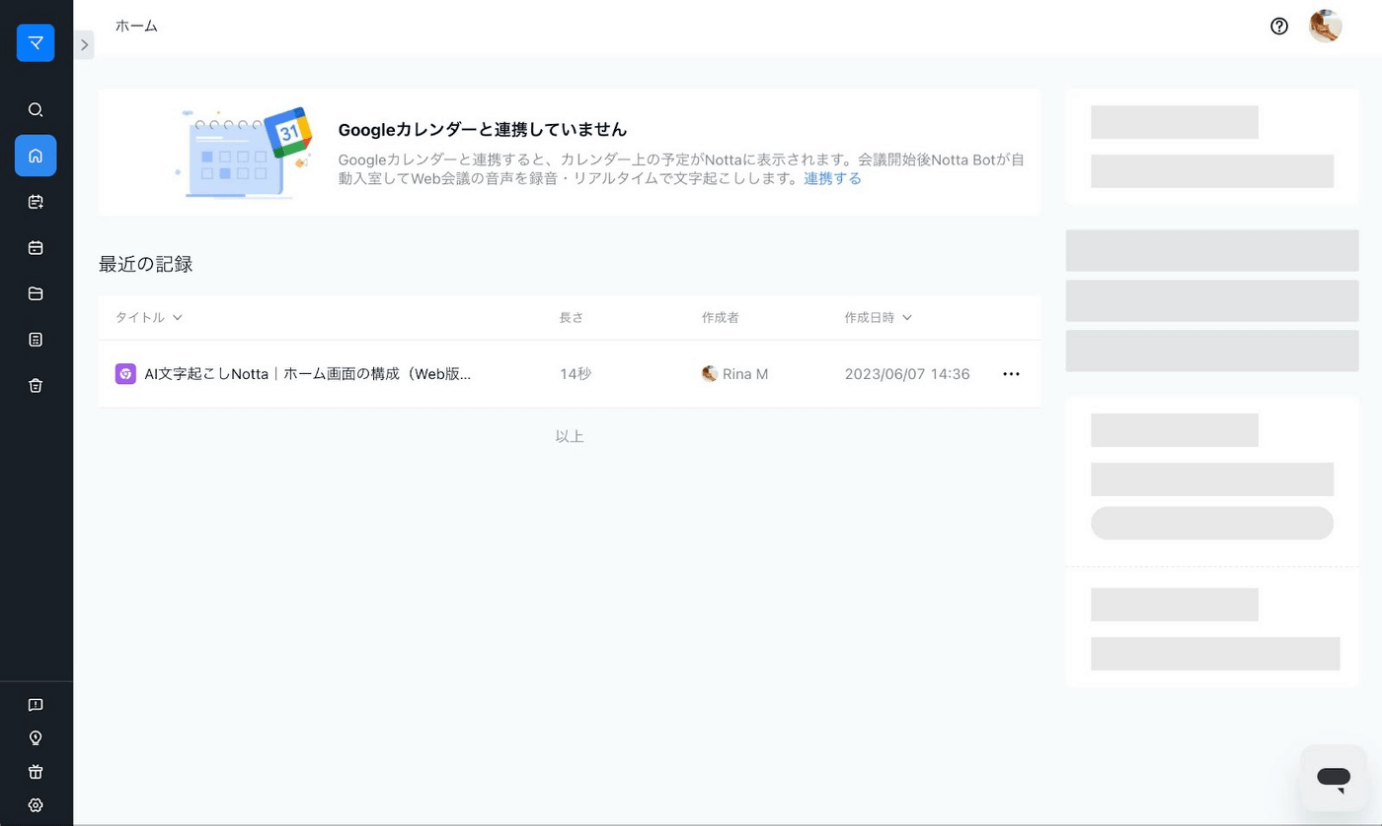The width and height of the screenshot is (1382, 826).
Task: Open the feedback speech-bubble icon in sidebar
Action: click(x=35, y=705)
